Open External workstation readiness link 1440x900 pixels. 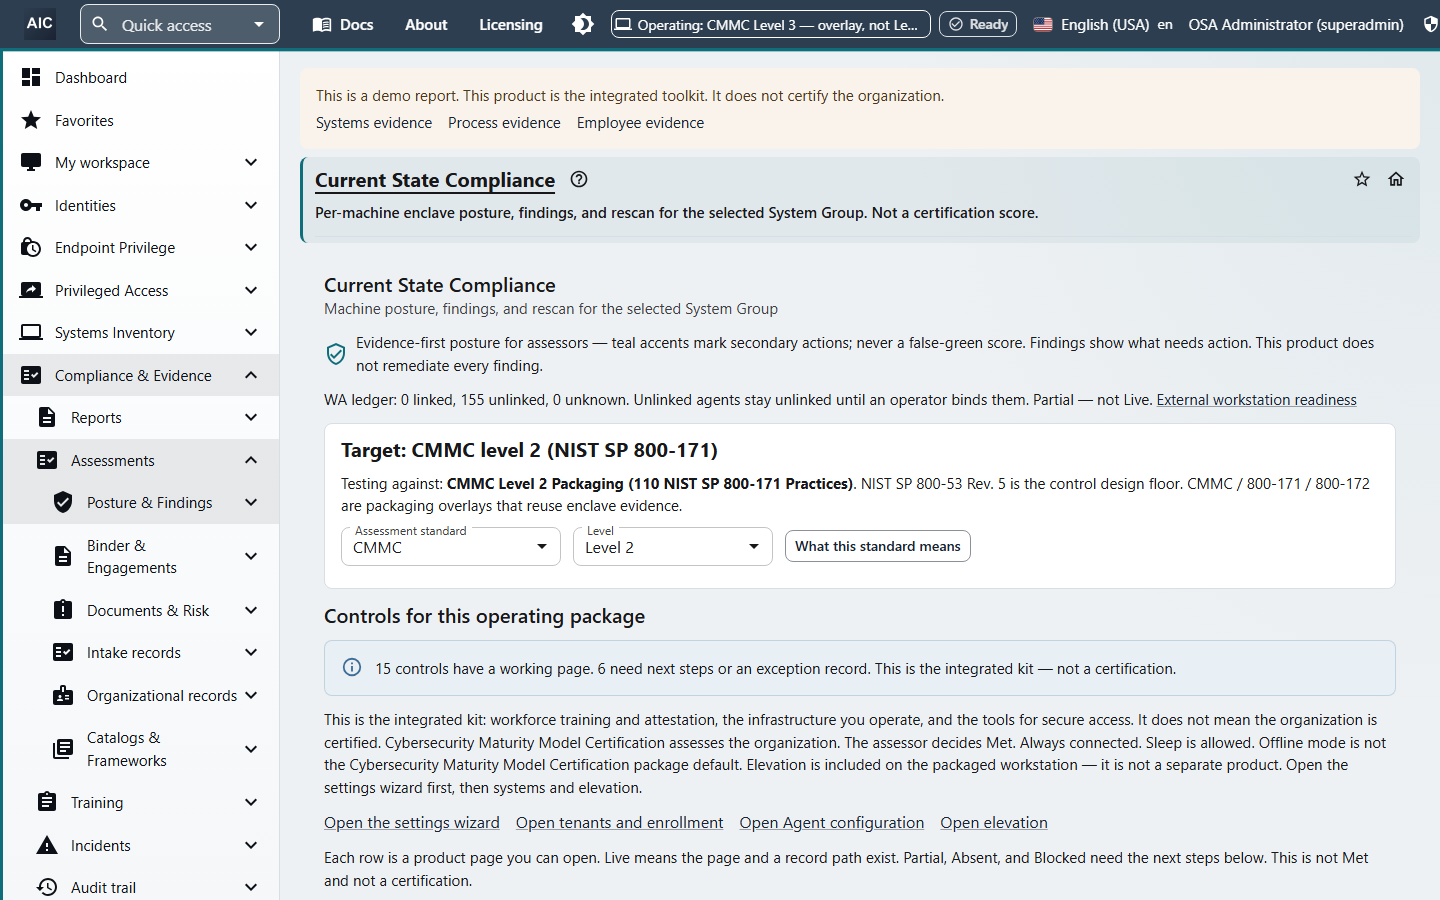pyautogui.click(x=1256, y=400)
